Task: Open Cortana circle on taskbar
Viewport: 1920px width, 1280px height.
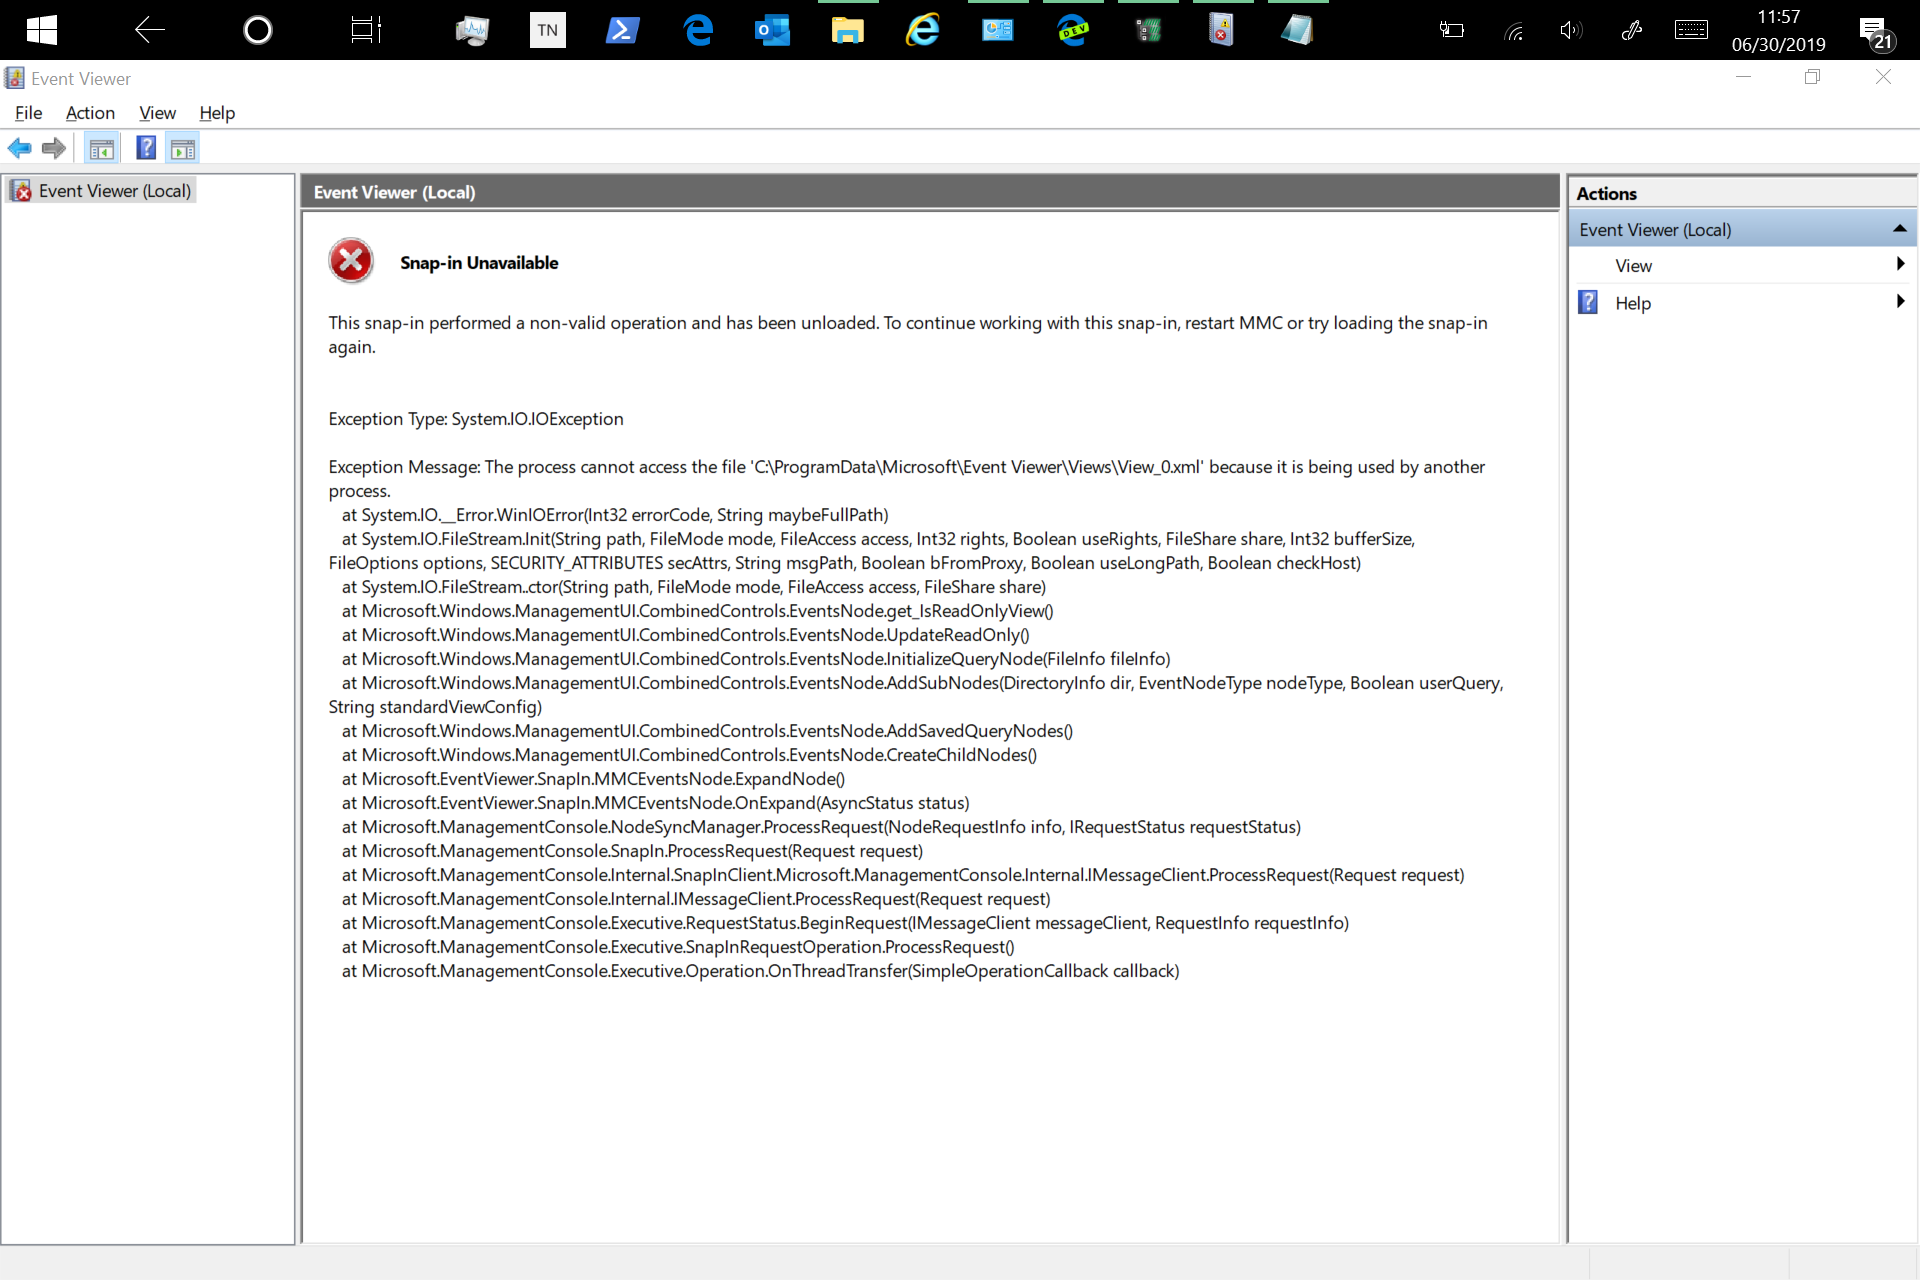Action: (257, 30)
